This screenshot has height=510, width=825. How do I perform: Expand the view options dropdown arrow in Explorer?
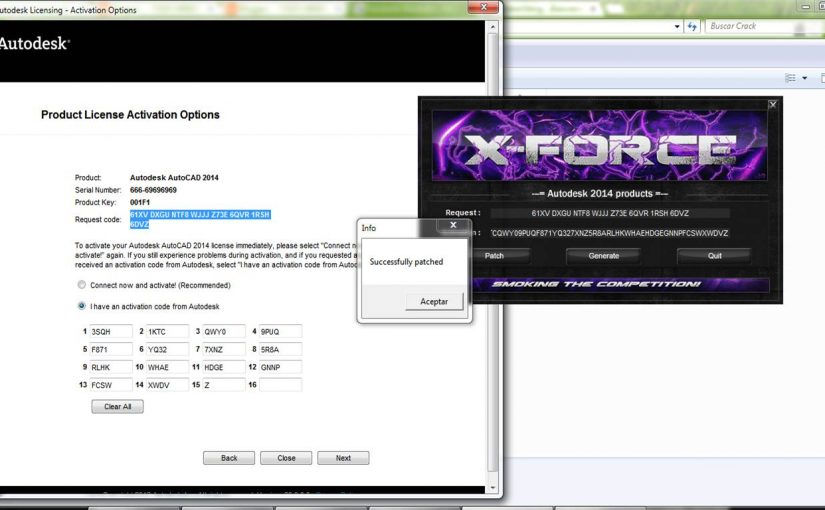(804, 78)
